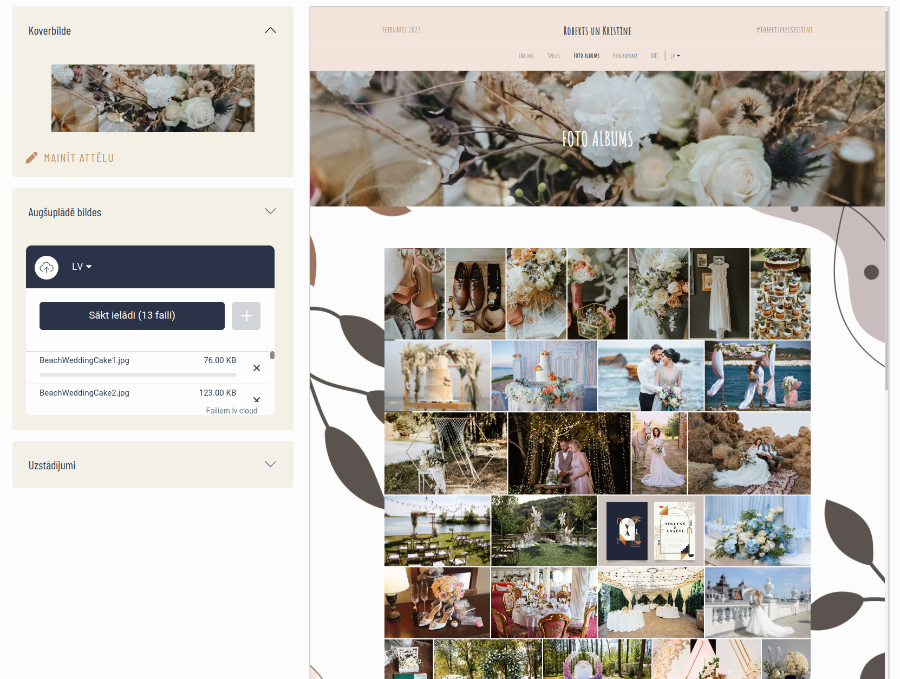Screen dimensions: 900x679
Task: Click the cloud upload icon
Action: 47,267
